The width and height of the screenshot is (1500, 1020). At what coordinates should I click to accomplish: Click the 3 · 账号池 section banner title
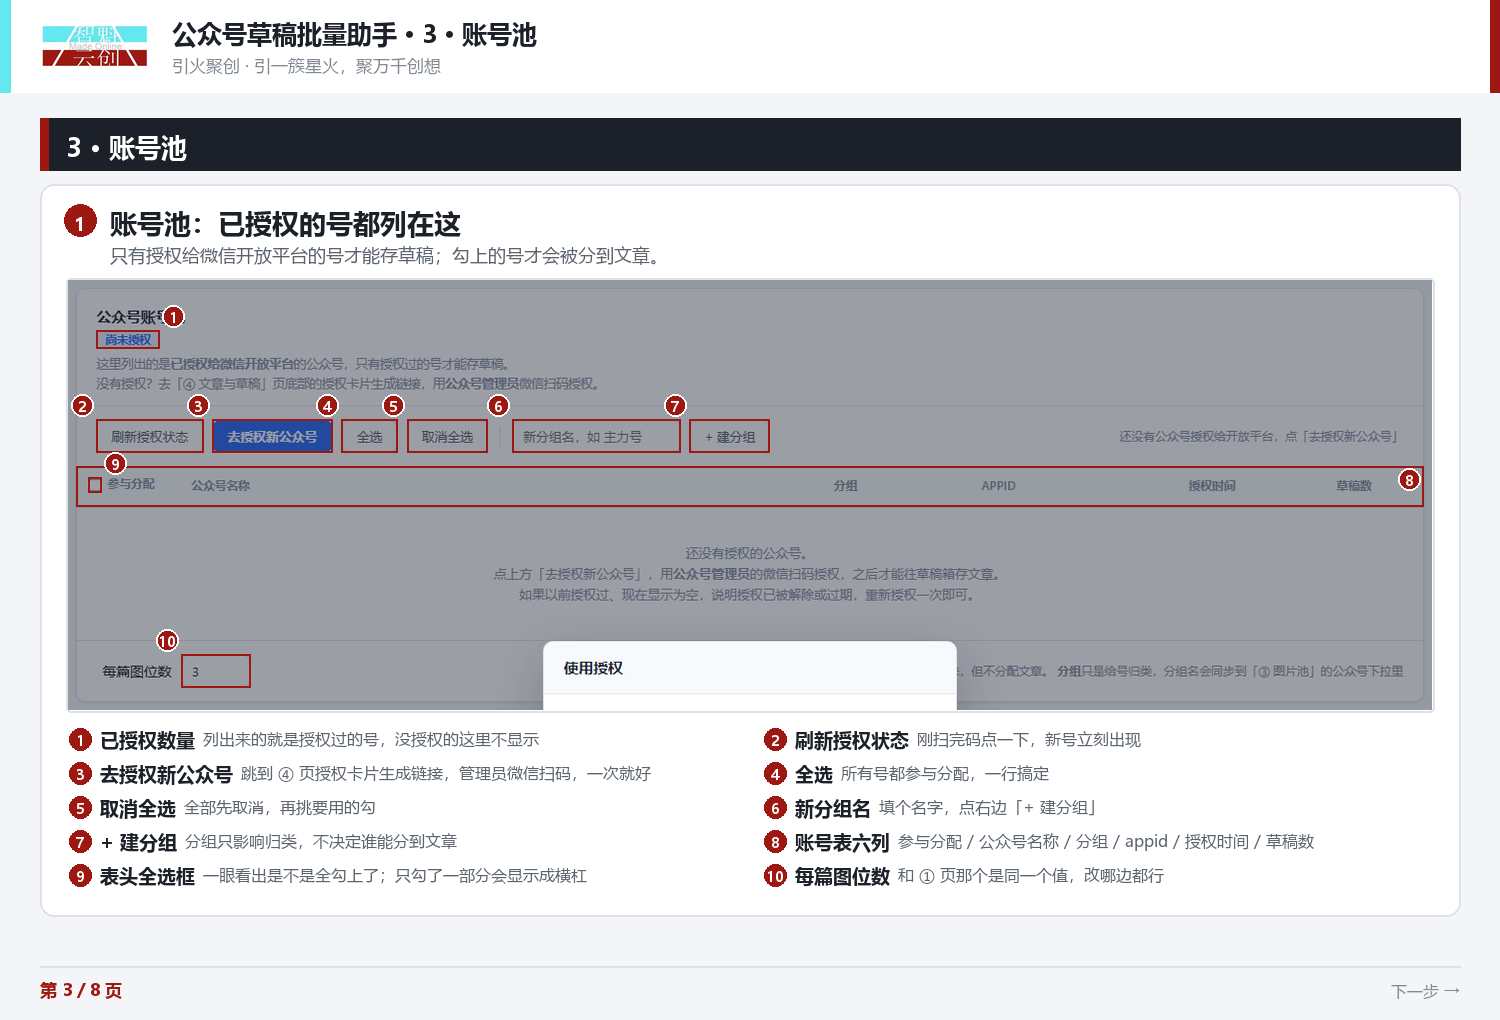pyautogui.click(x=127, y=148)
